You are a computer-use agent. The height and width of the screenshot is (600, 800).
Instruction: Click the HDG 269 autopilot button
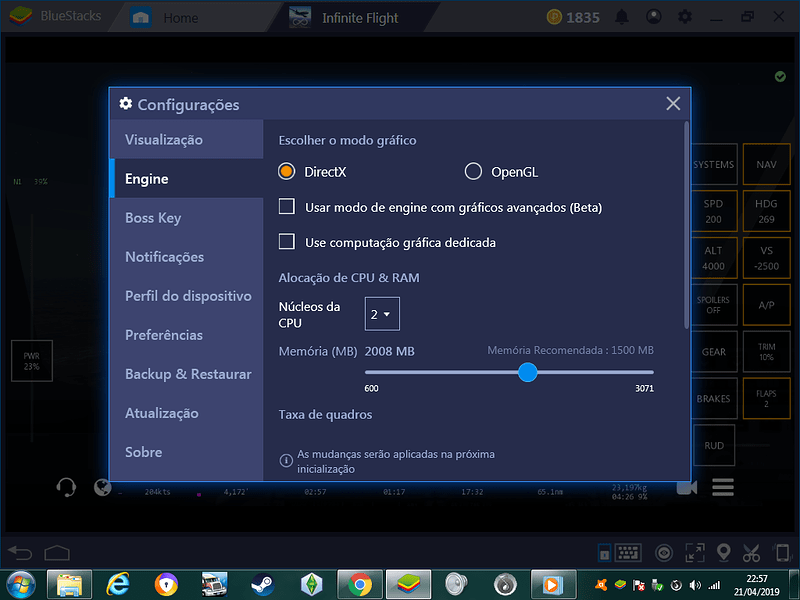766,211
